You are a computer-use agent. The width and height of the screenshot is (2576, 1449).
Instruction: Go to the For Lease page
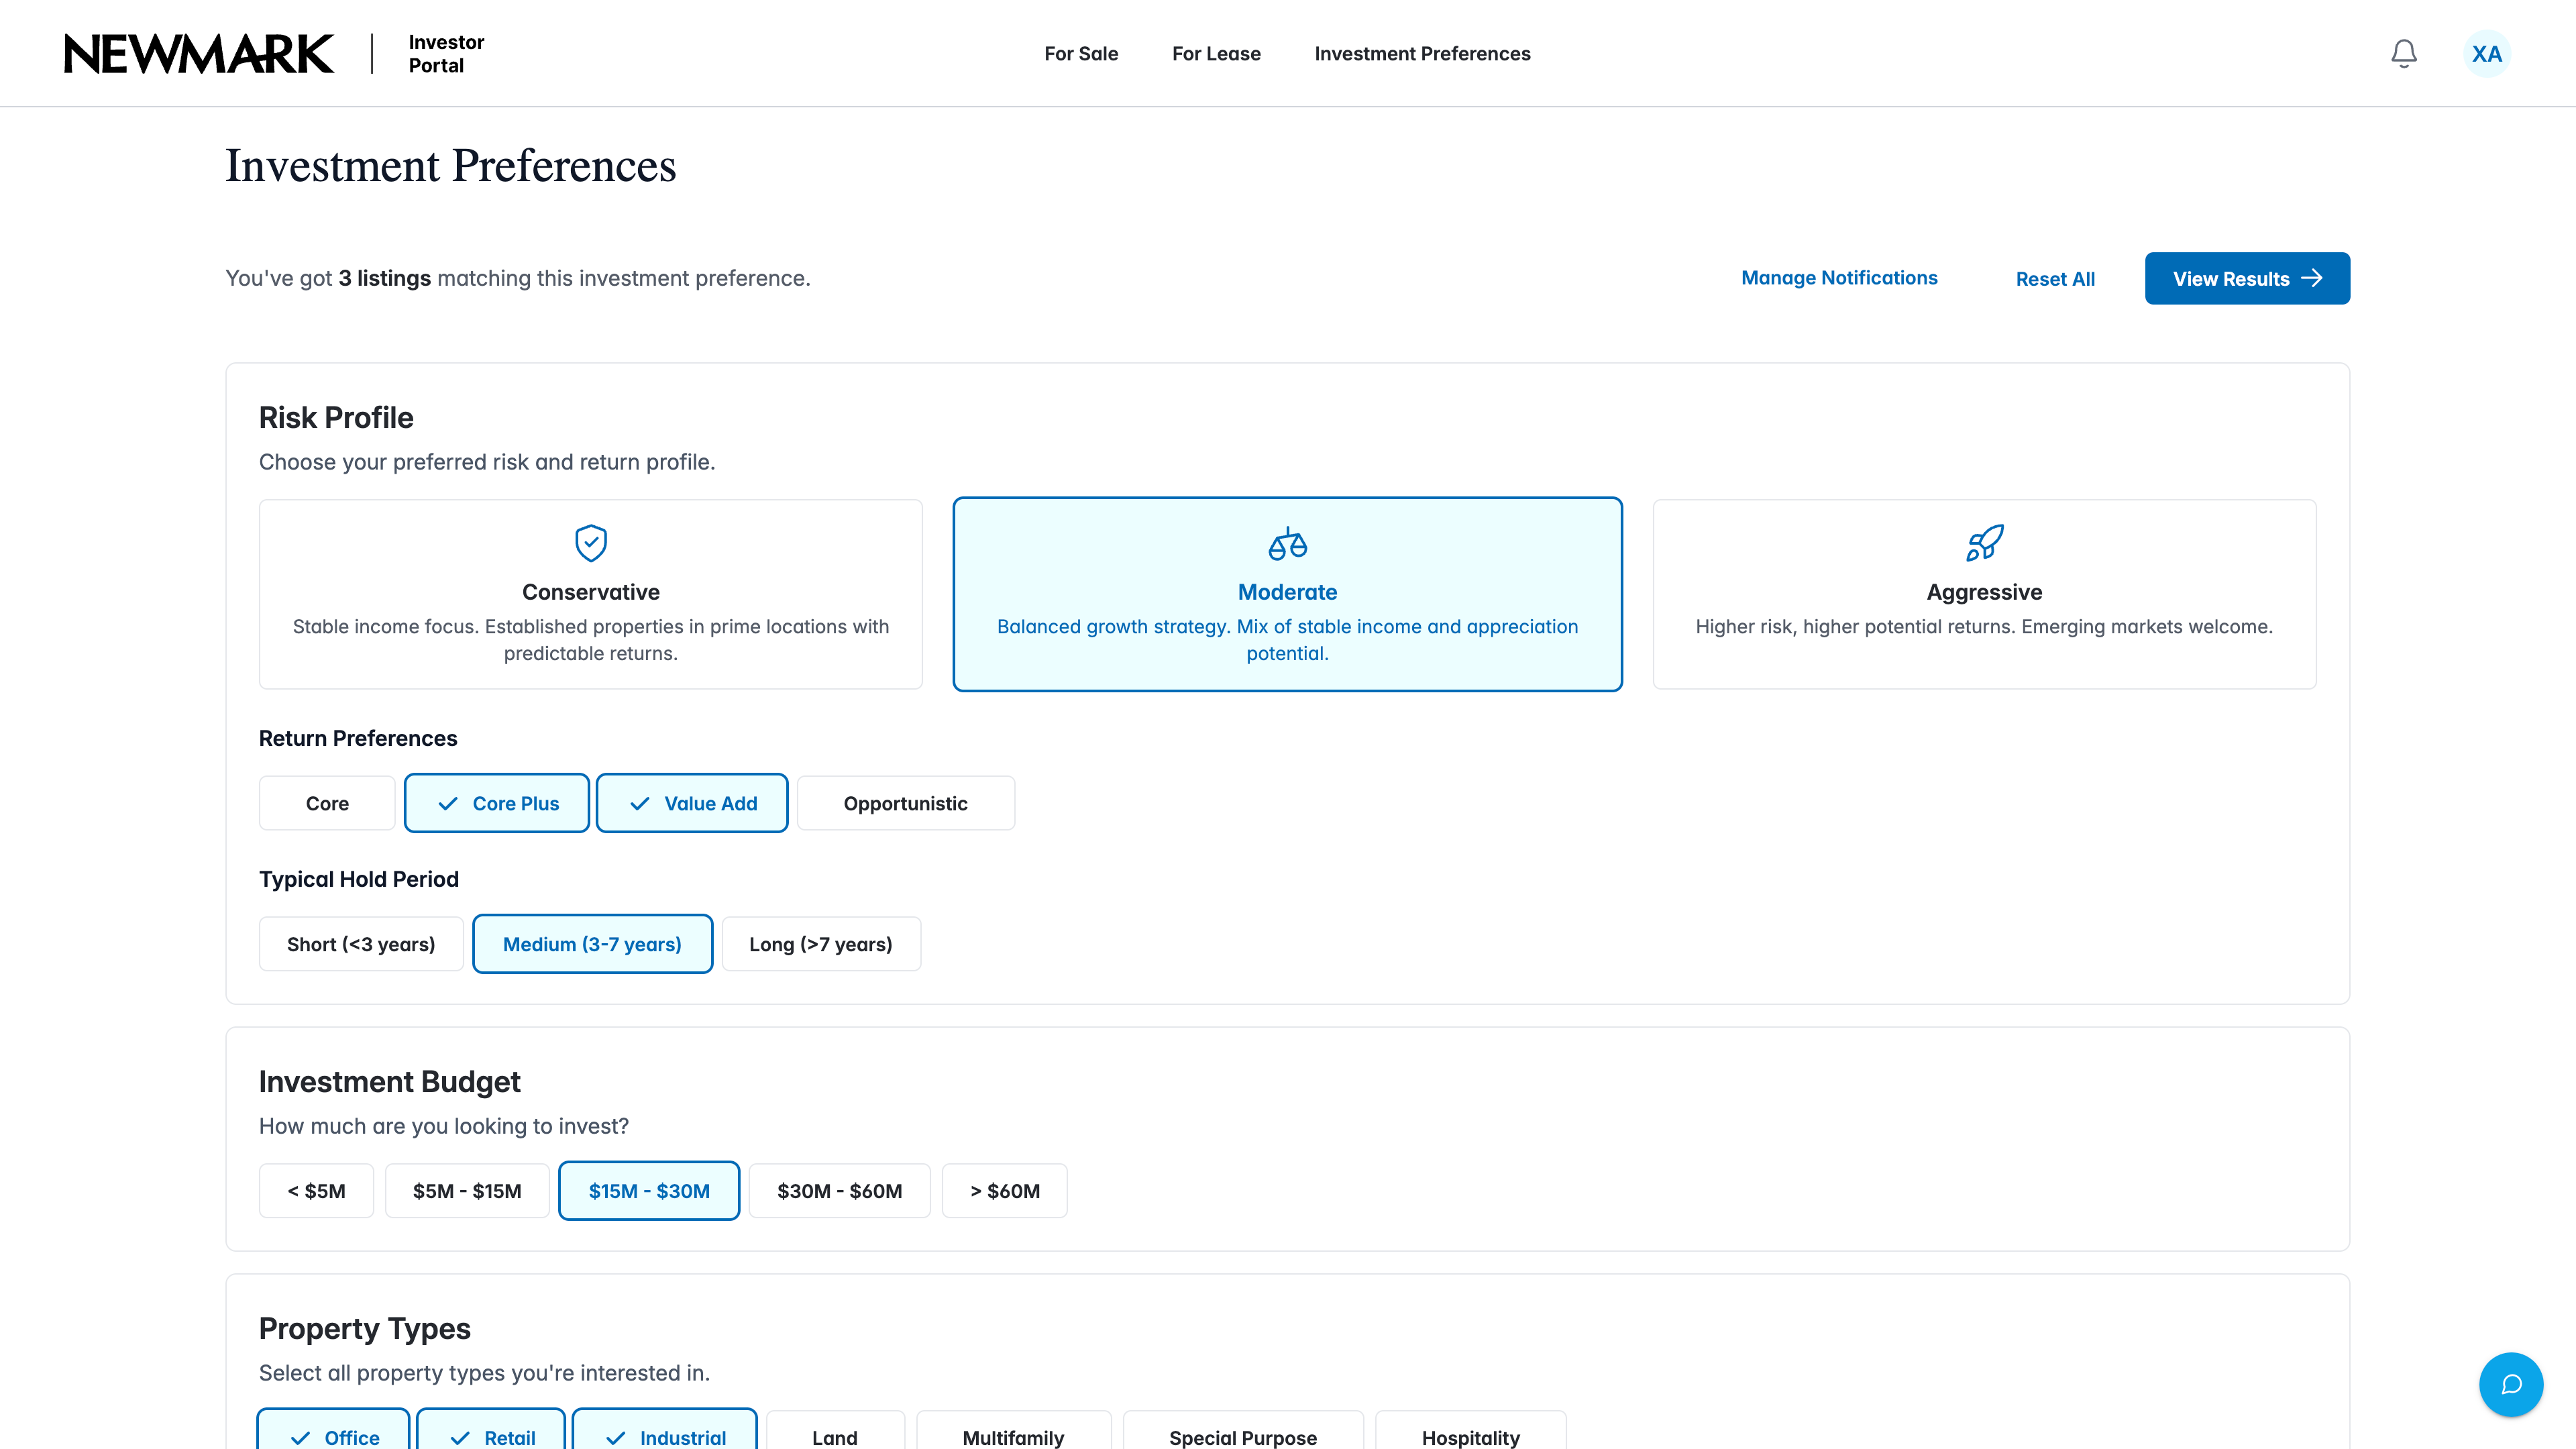1216,53
